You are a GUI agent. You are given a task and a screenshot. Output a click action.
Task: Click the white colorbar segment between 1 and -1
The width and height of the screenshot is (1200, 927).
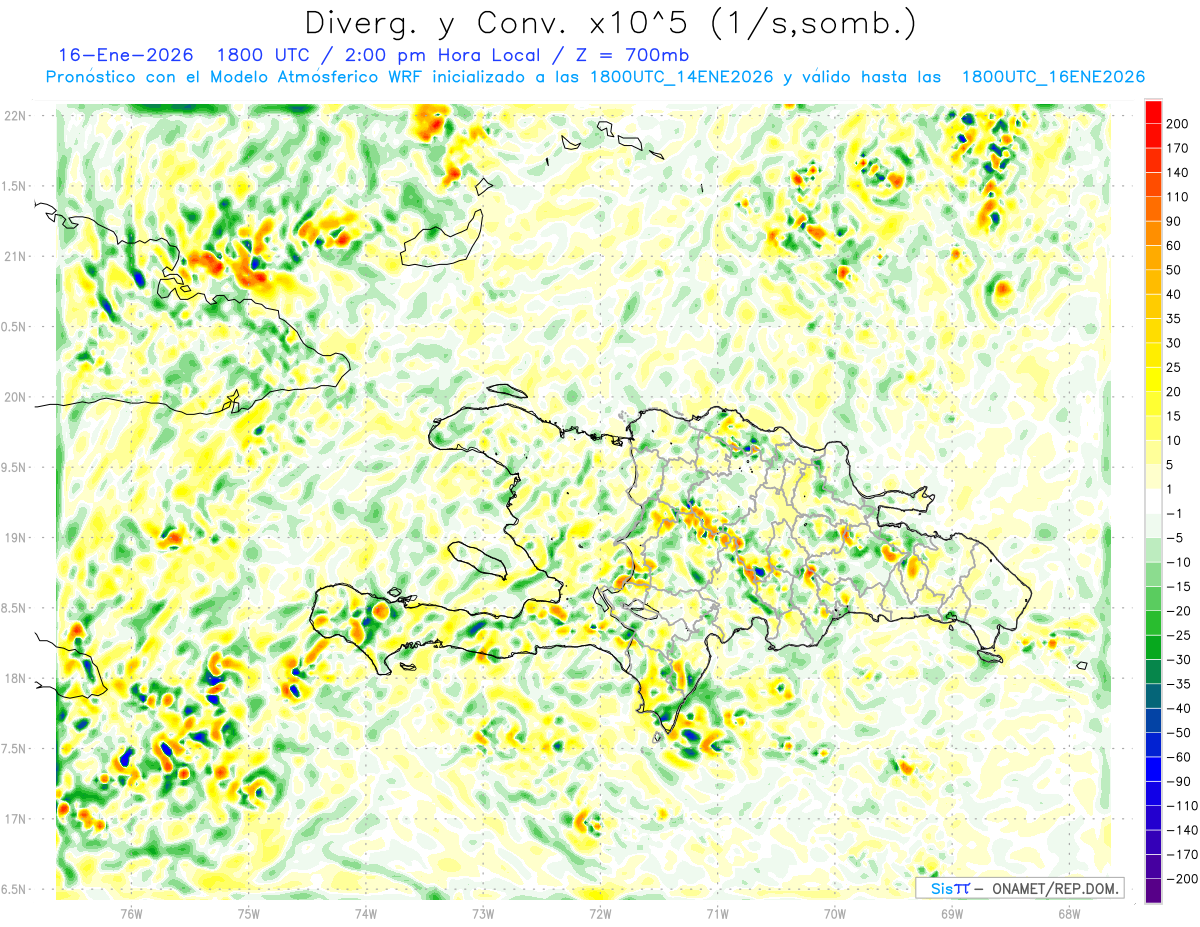pyautogui.click(x=1153, y=501)
